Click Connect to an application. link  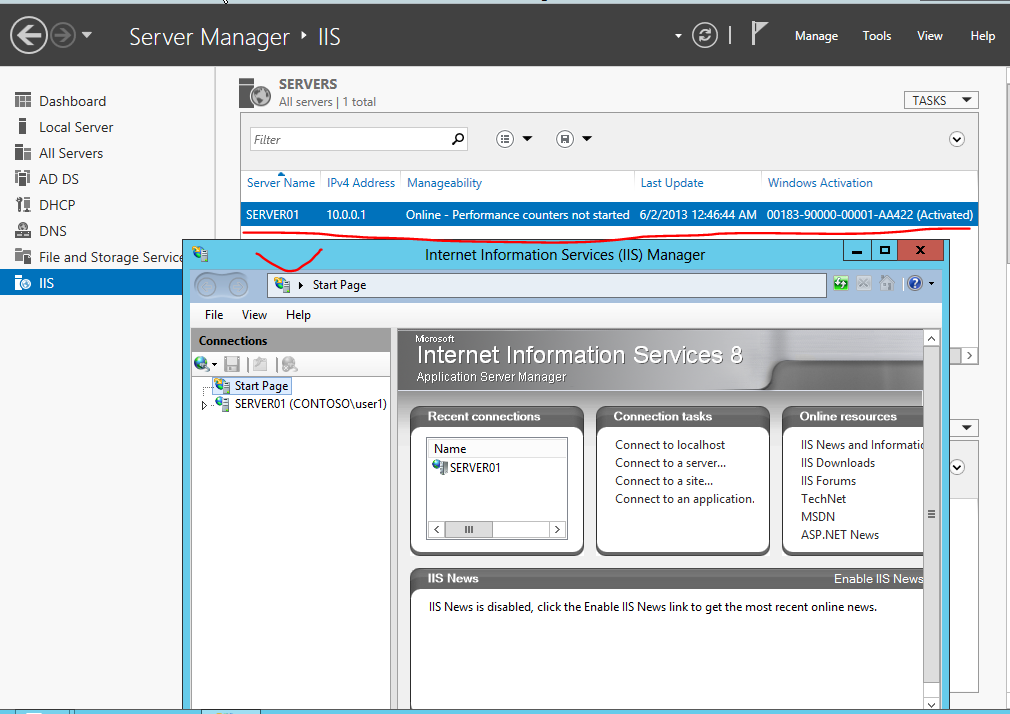[x=685, y=499]
